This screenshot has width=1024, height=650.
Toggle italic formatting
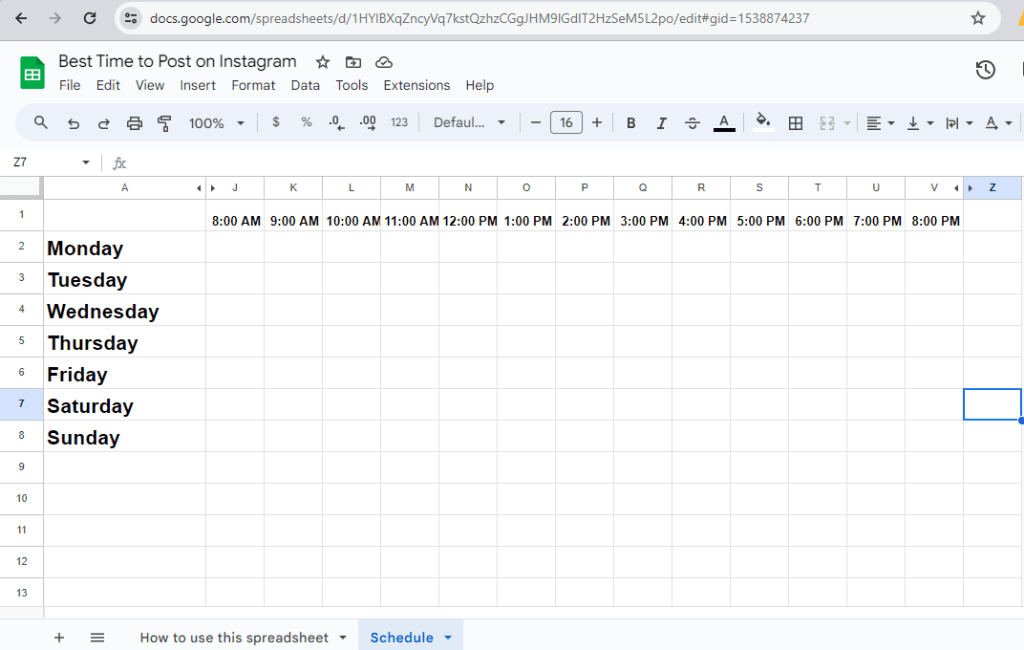[662, 122]
